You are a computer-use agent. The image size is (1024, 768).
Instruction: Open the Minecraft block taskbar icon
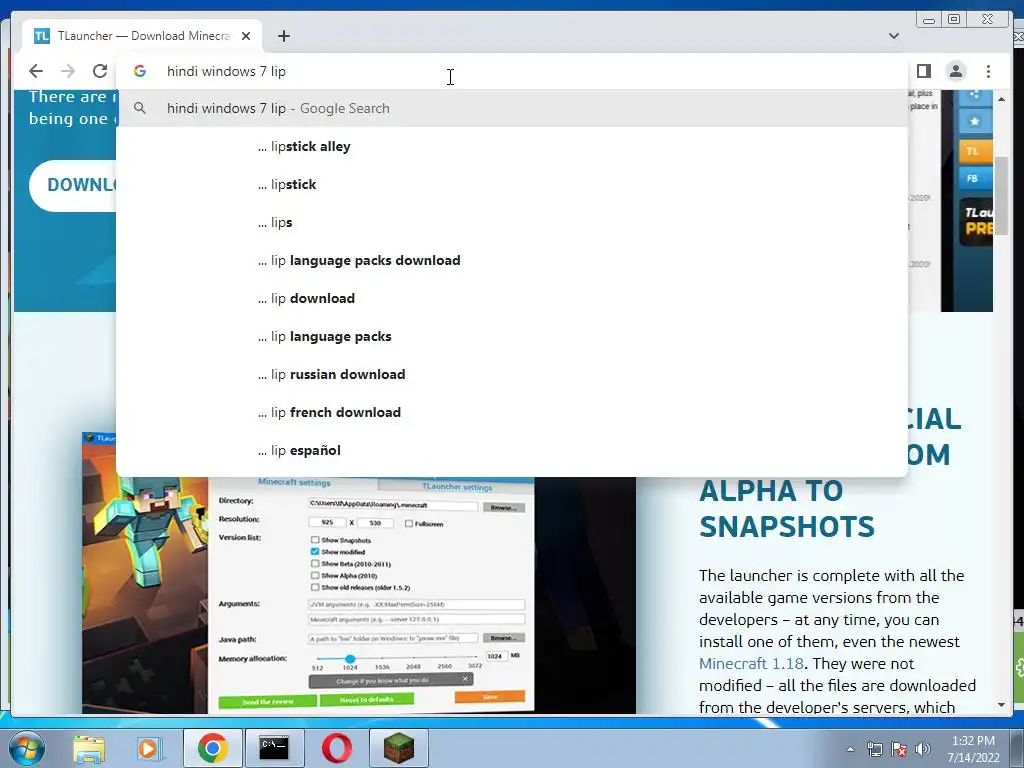pos(399,748)
